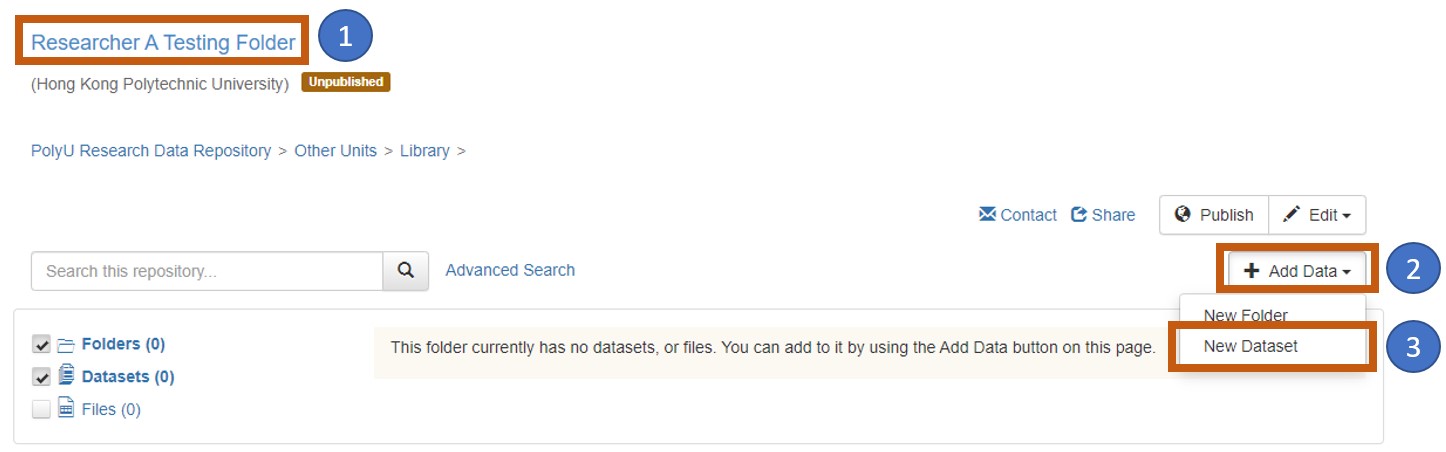Click the Datasets stacked-pages icon

(66, 376)
